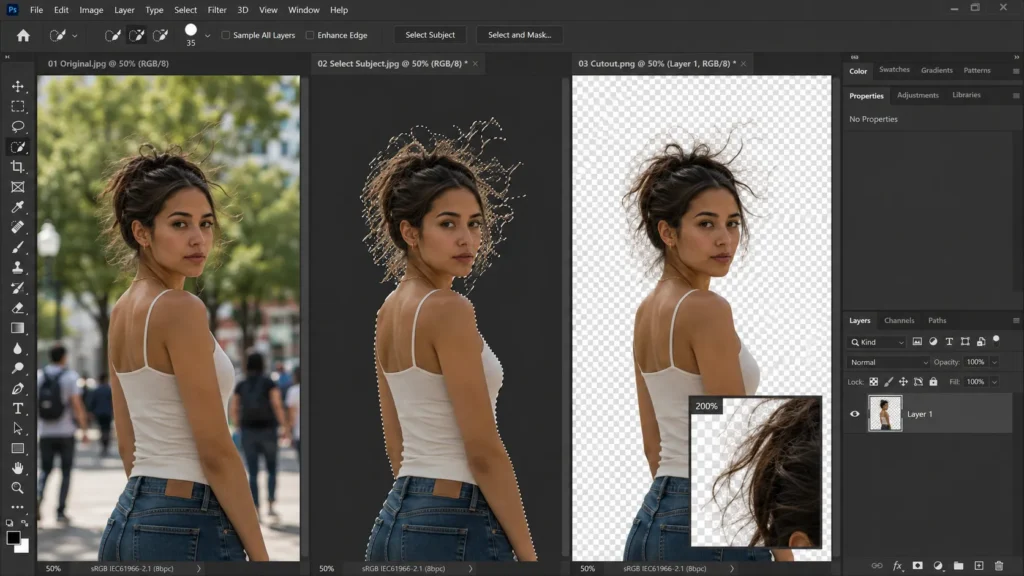The width and height of the screenshot is (1024, 576).
Task: Click Create new group folder icon
Action: point(958,566)
